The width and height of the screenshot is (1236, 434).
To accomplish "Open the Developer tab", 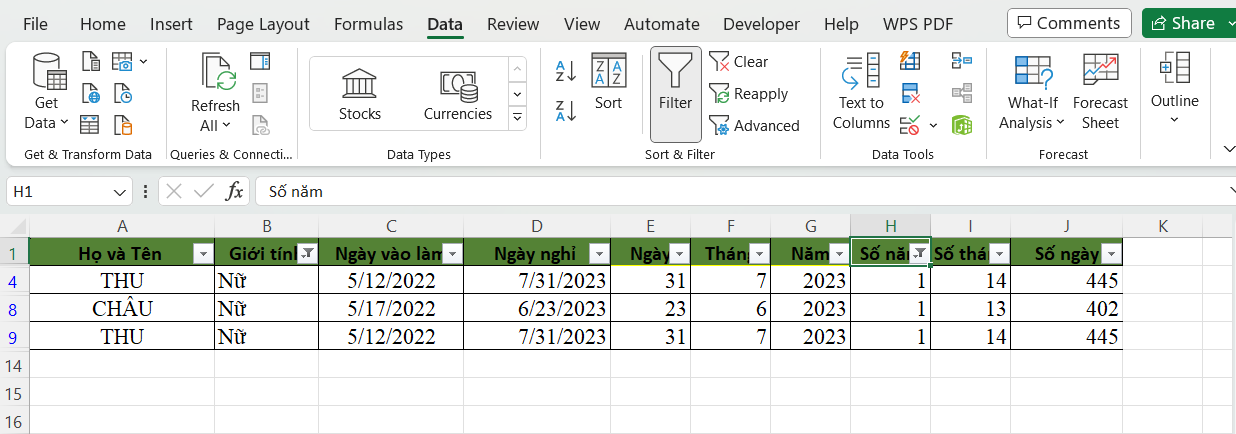I will point(762,24).
